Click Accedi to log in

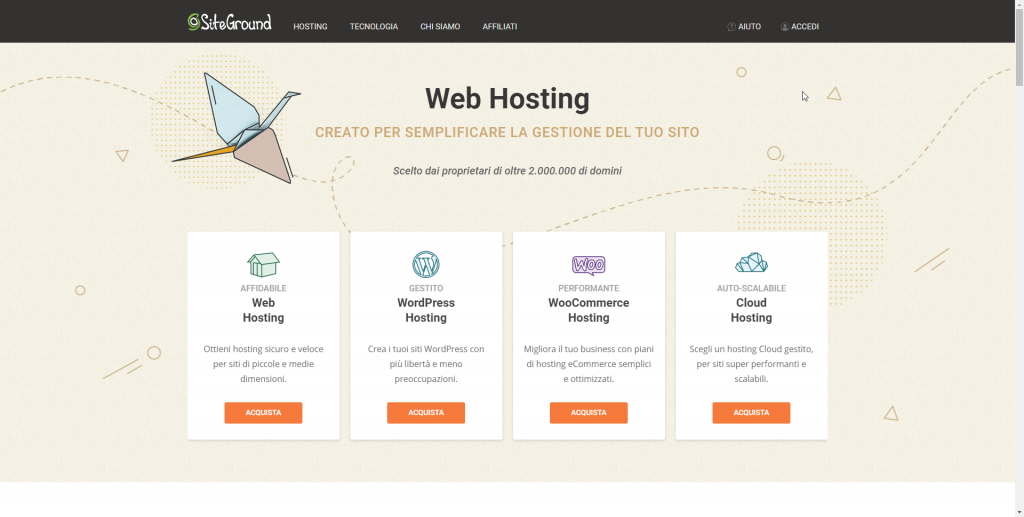[805, 27]
